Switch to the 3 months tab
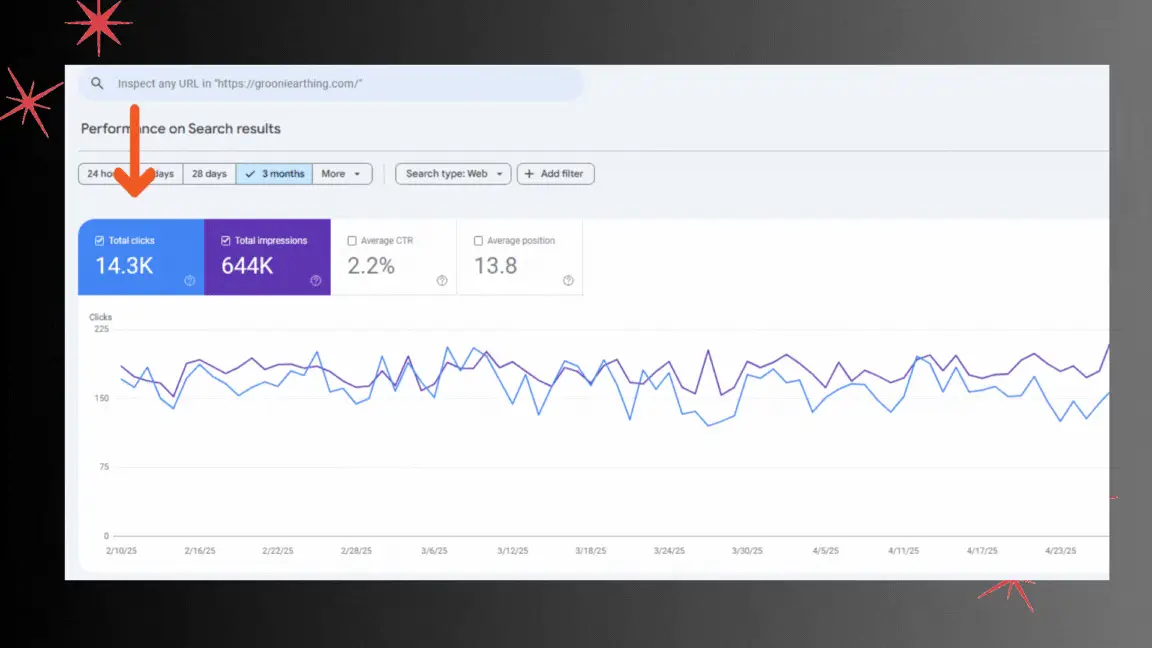The width and height of the screenshot is (1152, 648). point(274,173)
